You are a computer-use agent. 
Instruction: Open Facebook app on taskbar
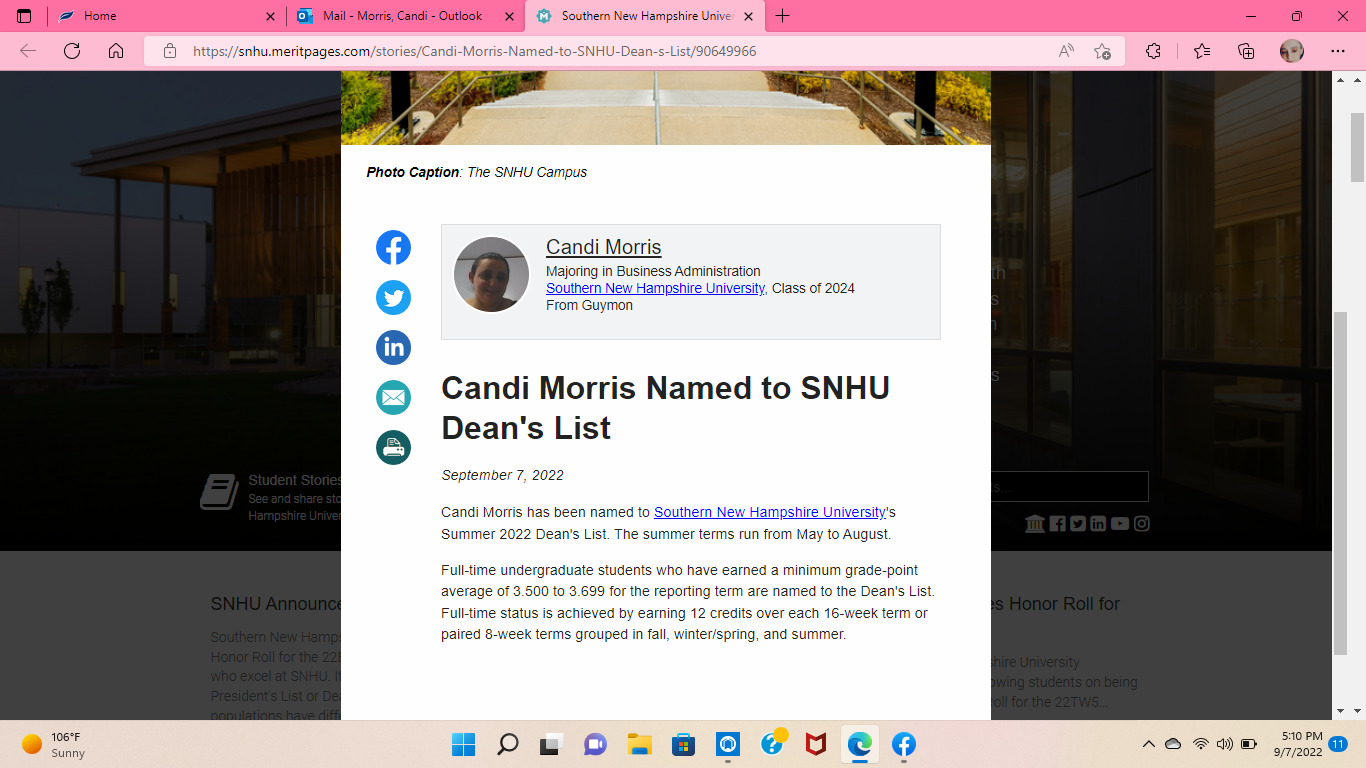[904, 744]
